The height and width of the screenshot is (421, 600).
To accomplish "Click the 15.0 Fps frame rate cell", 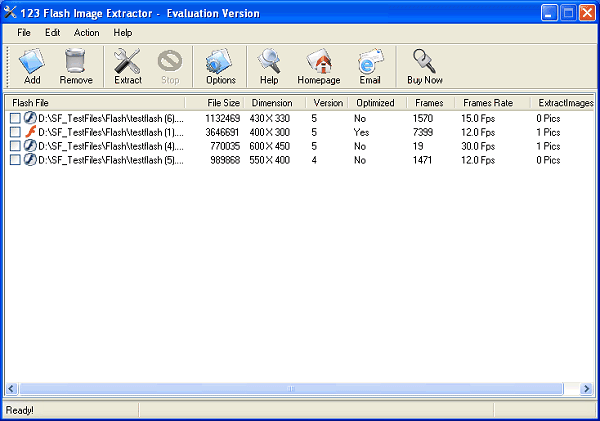I will (478, 118).
